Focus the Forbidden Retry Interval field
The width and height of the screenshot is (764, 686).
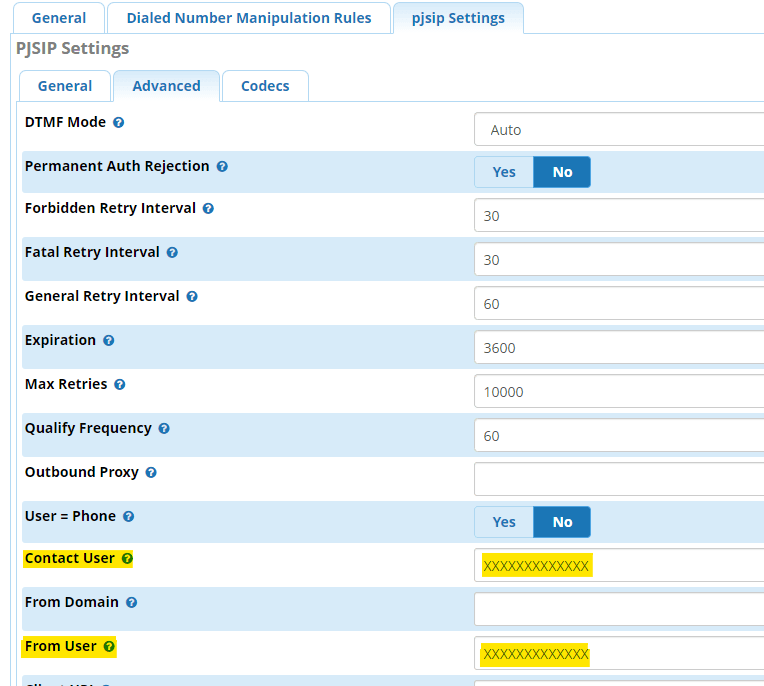point(619,215)
